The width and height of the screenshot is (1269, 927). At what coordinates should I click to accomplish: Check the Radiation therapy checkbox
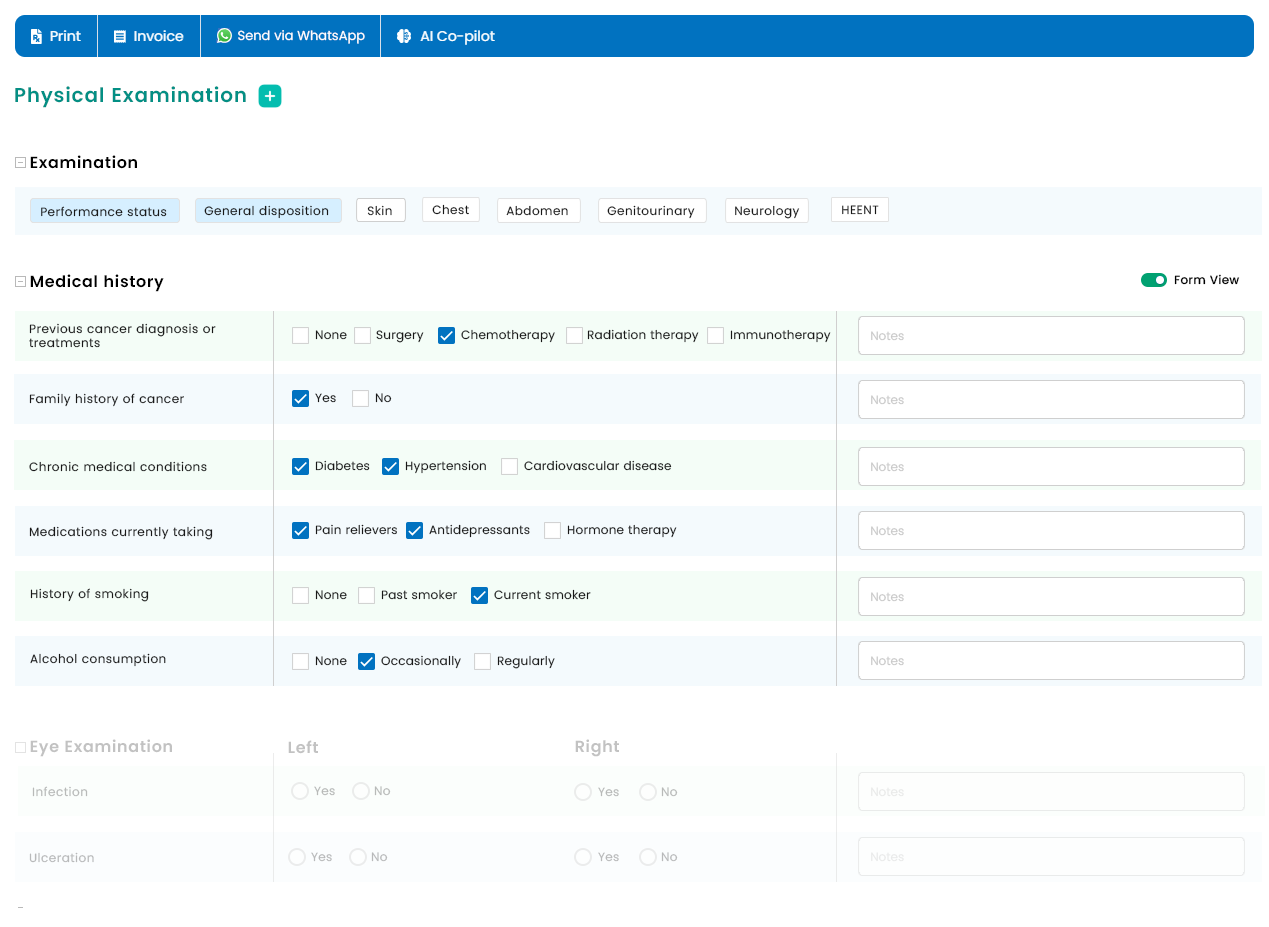coord(574,335)
